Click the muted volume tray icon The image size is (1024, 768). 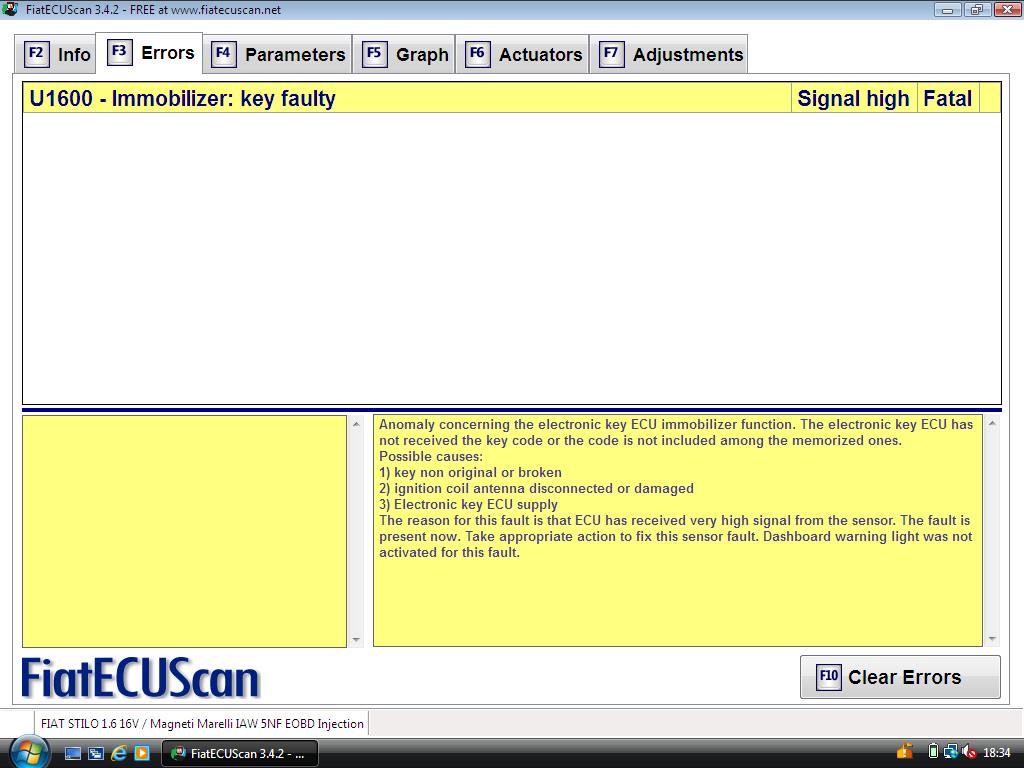pos(969,752)
